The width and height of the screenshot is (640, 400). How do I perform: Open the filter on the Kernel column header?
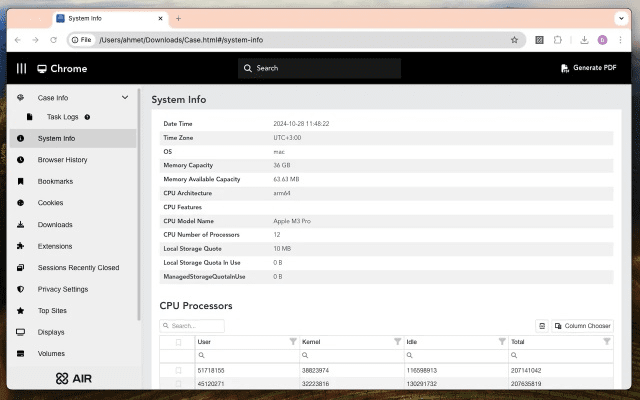[397, 342]
